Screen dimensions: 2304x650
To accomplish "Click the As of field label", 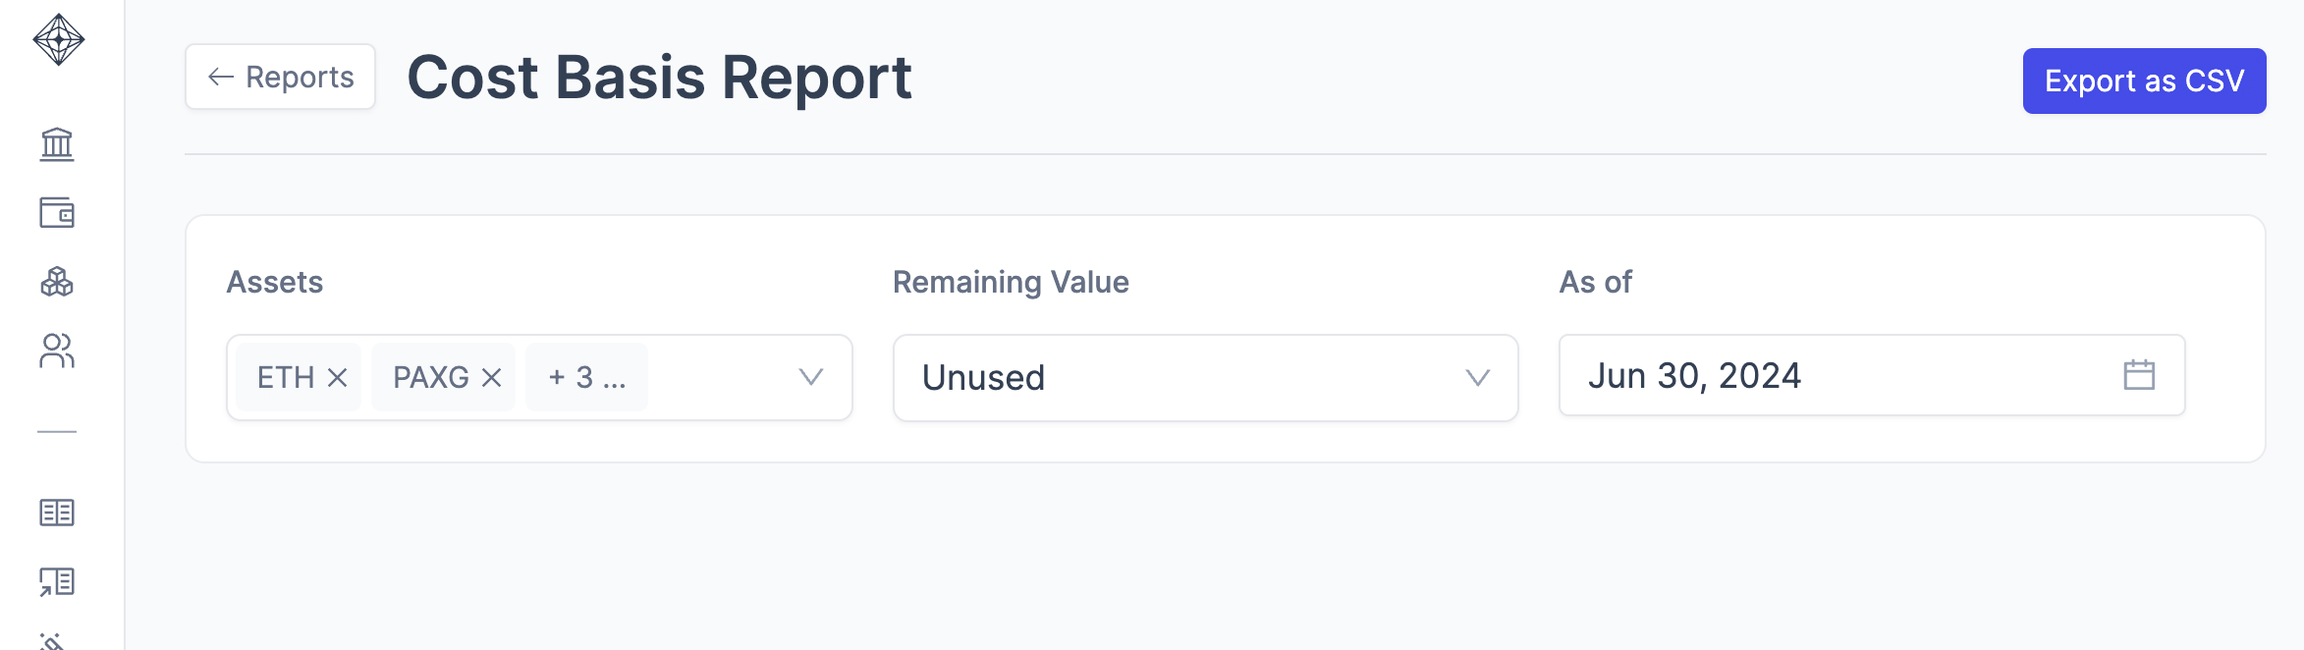I will pos(1594,282).
